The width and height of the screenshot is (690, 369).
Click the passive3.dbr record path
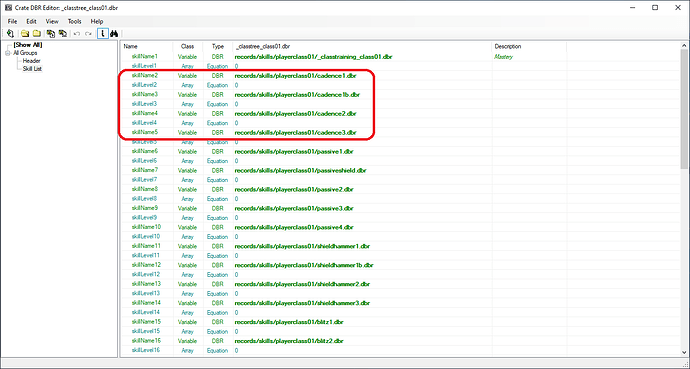pyautogui.click(x=294, y=208)
